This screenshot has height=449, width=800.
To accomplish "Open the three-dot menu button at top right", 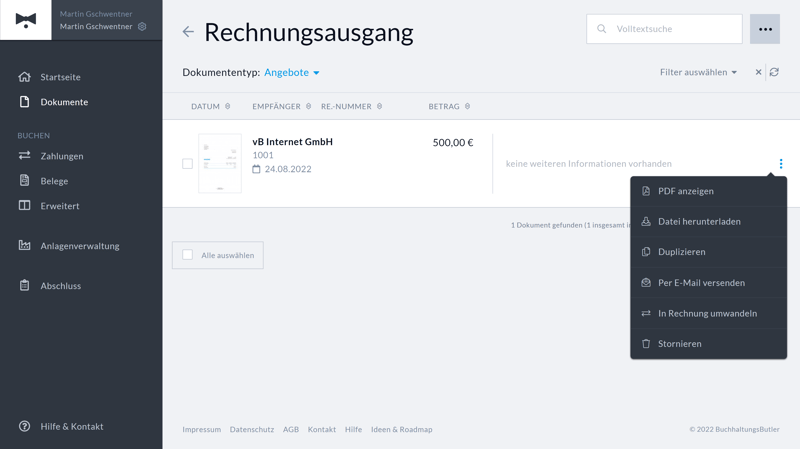I will coord(765,29).
